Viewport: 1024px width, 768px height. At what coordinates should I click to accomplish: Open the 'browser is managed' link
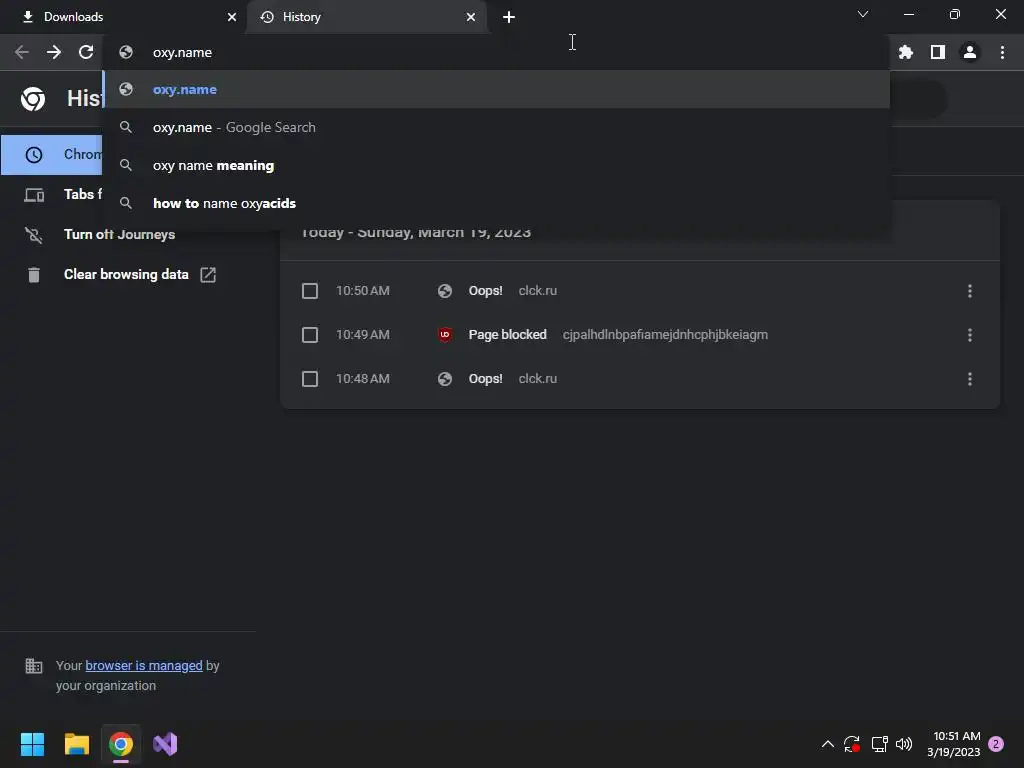pos(144,665)
